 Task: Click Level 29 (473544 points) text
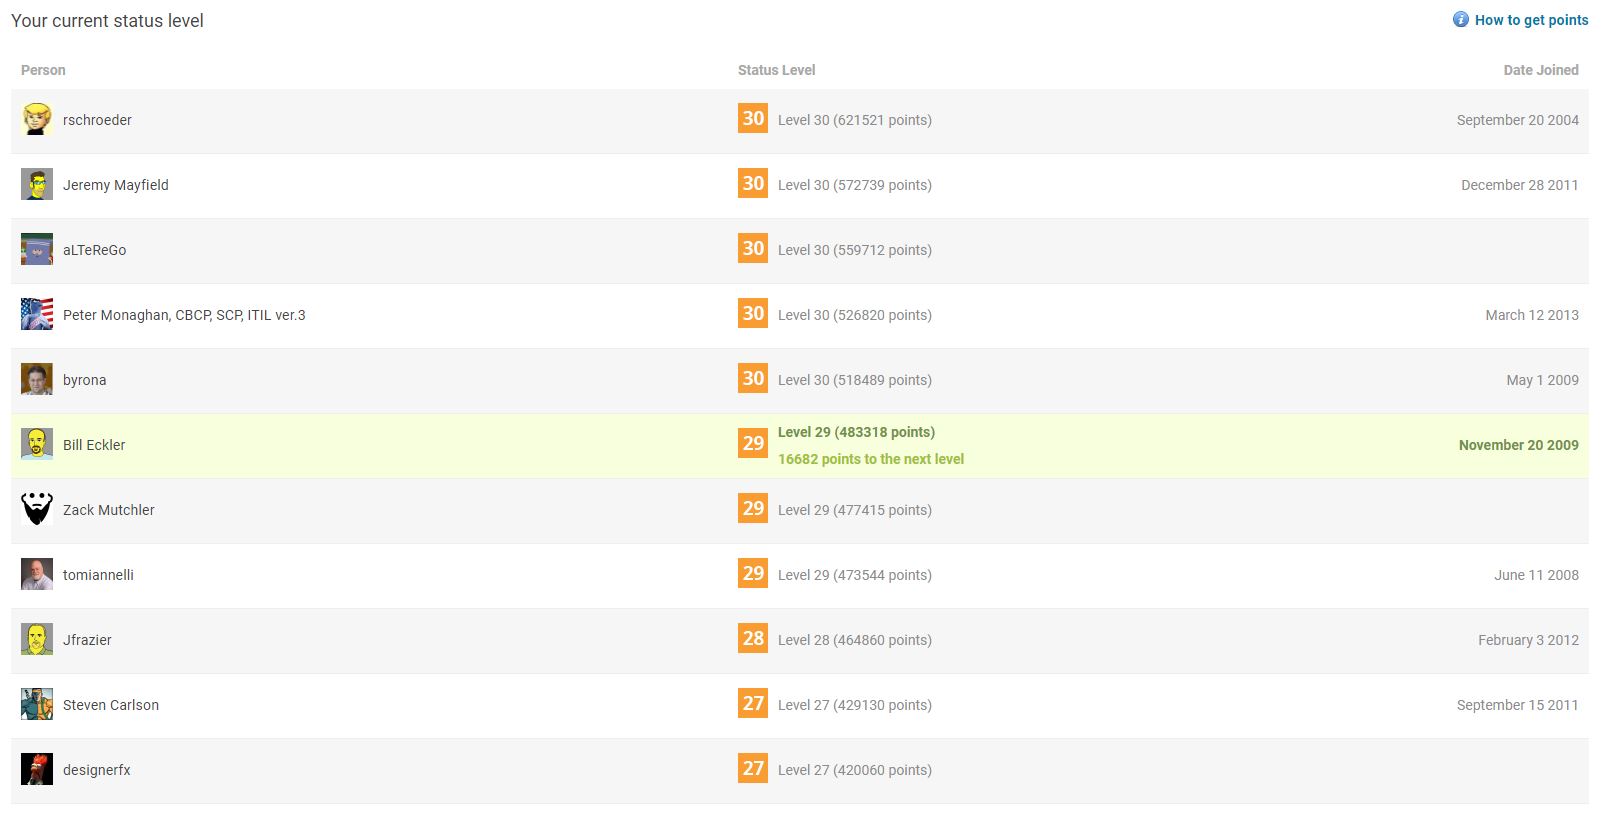[x=855, y=575]
